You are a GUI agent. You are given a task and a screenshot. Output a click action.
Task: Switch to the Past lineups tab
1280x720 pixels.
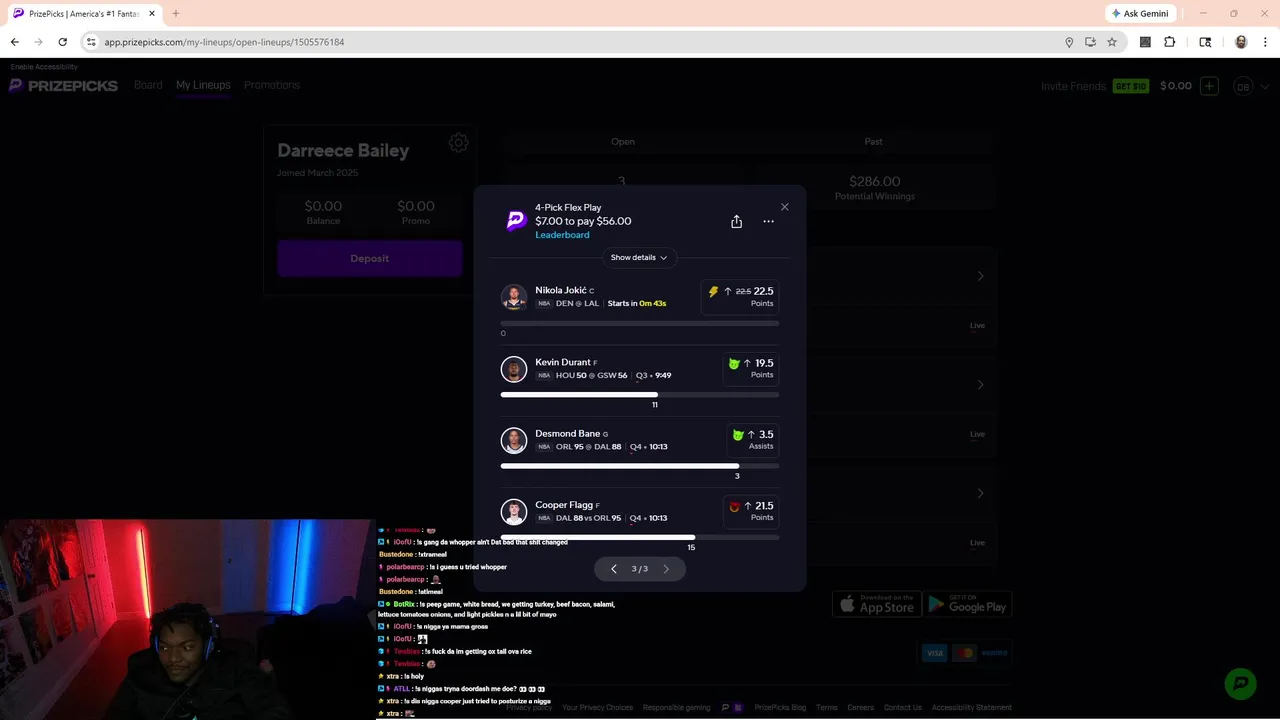pyautogui.click(x=873, y=142)
